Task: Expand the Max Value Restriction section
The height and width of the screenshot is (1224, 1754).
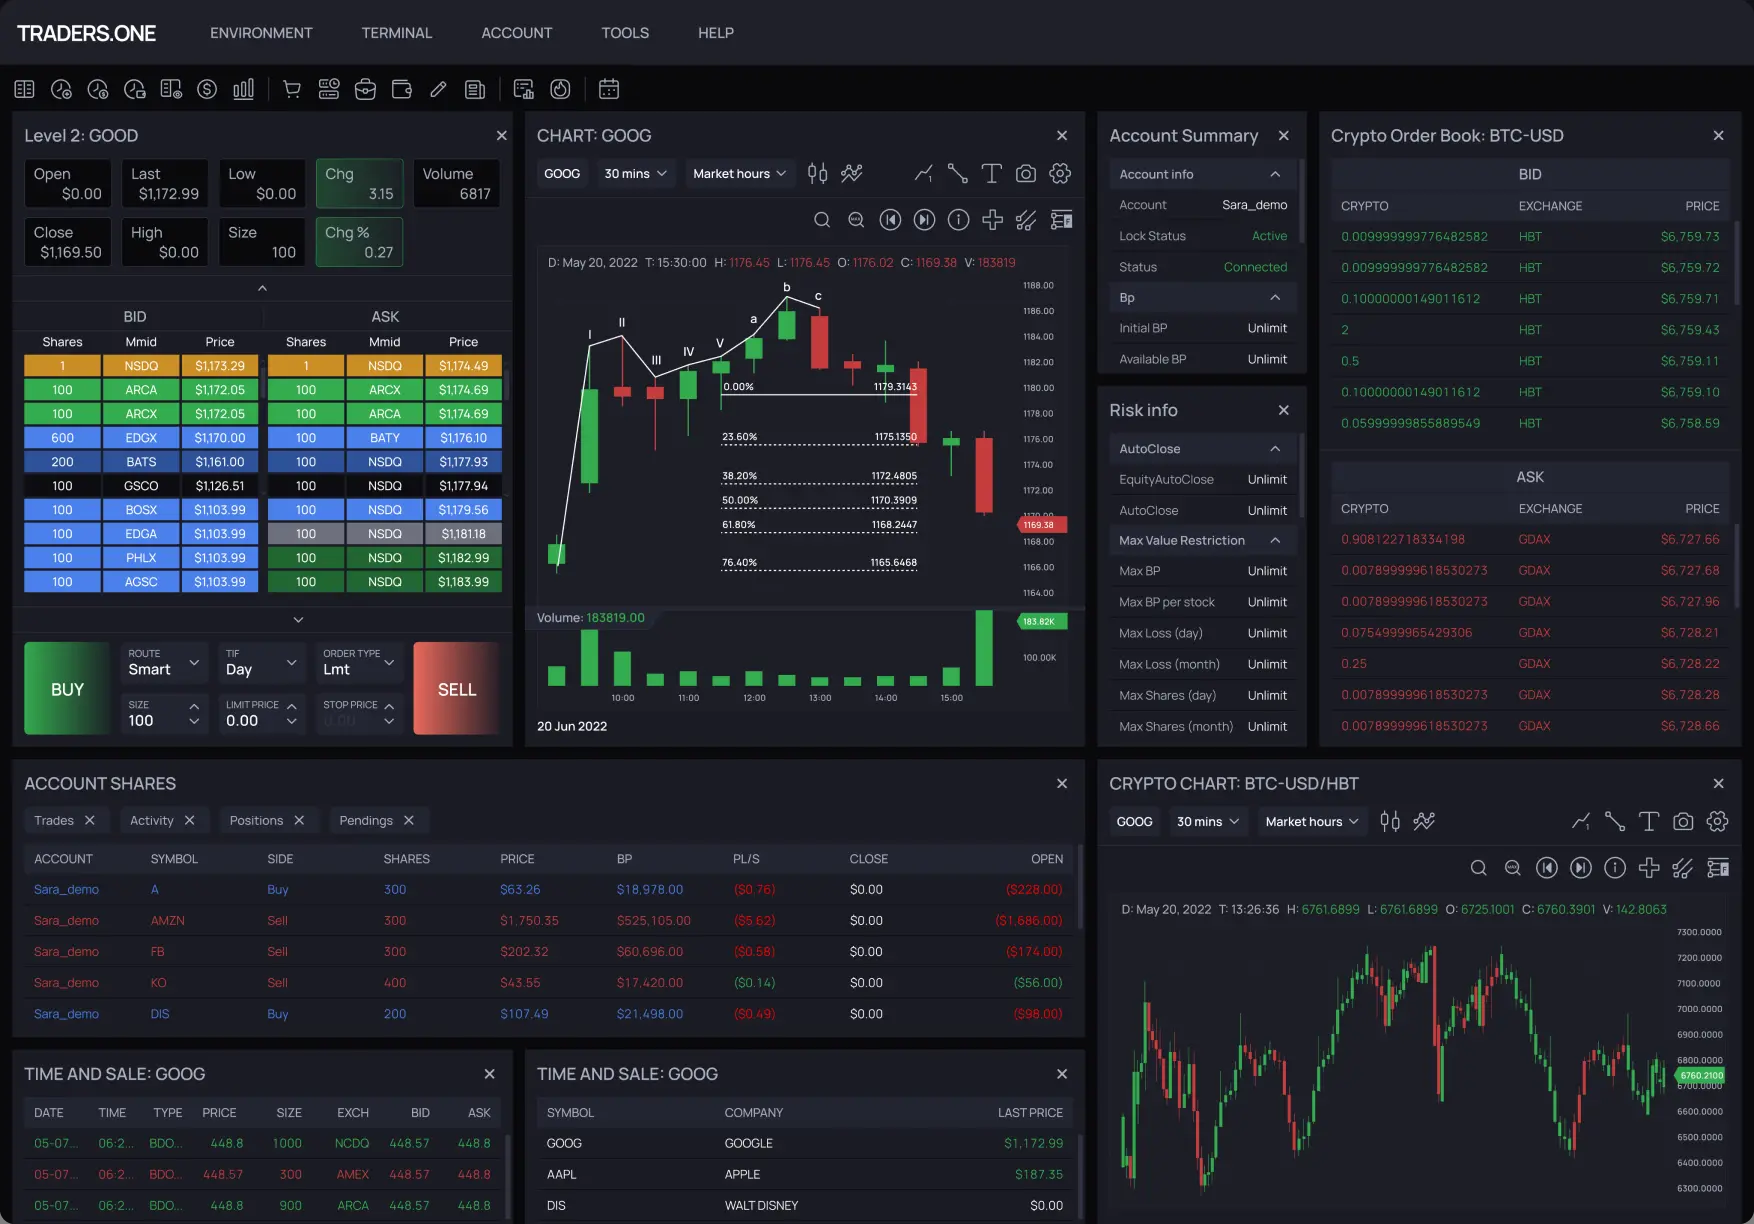Action: pyautogui.click(x=1275, y=540)
